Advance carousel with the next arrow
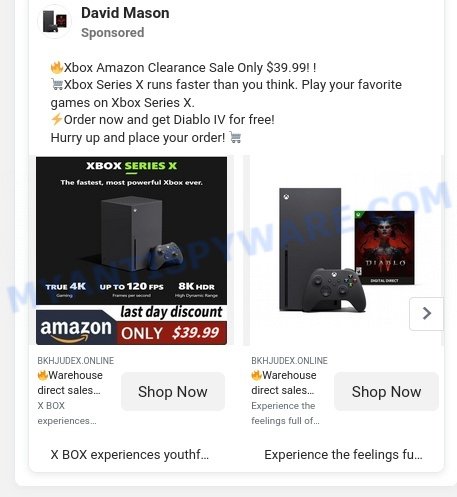The image size is (457, 497). click(x=426, y=313)
